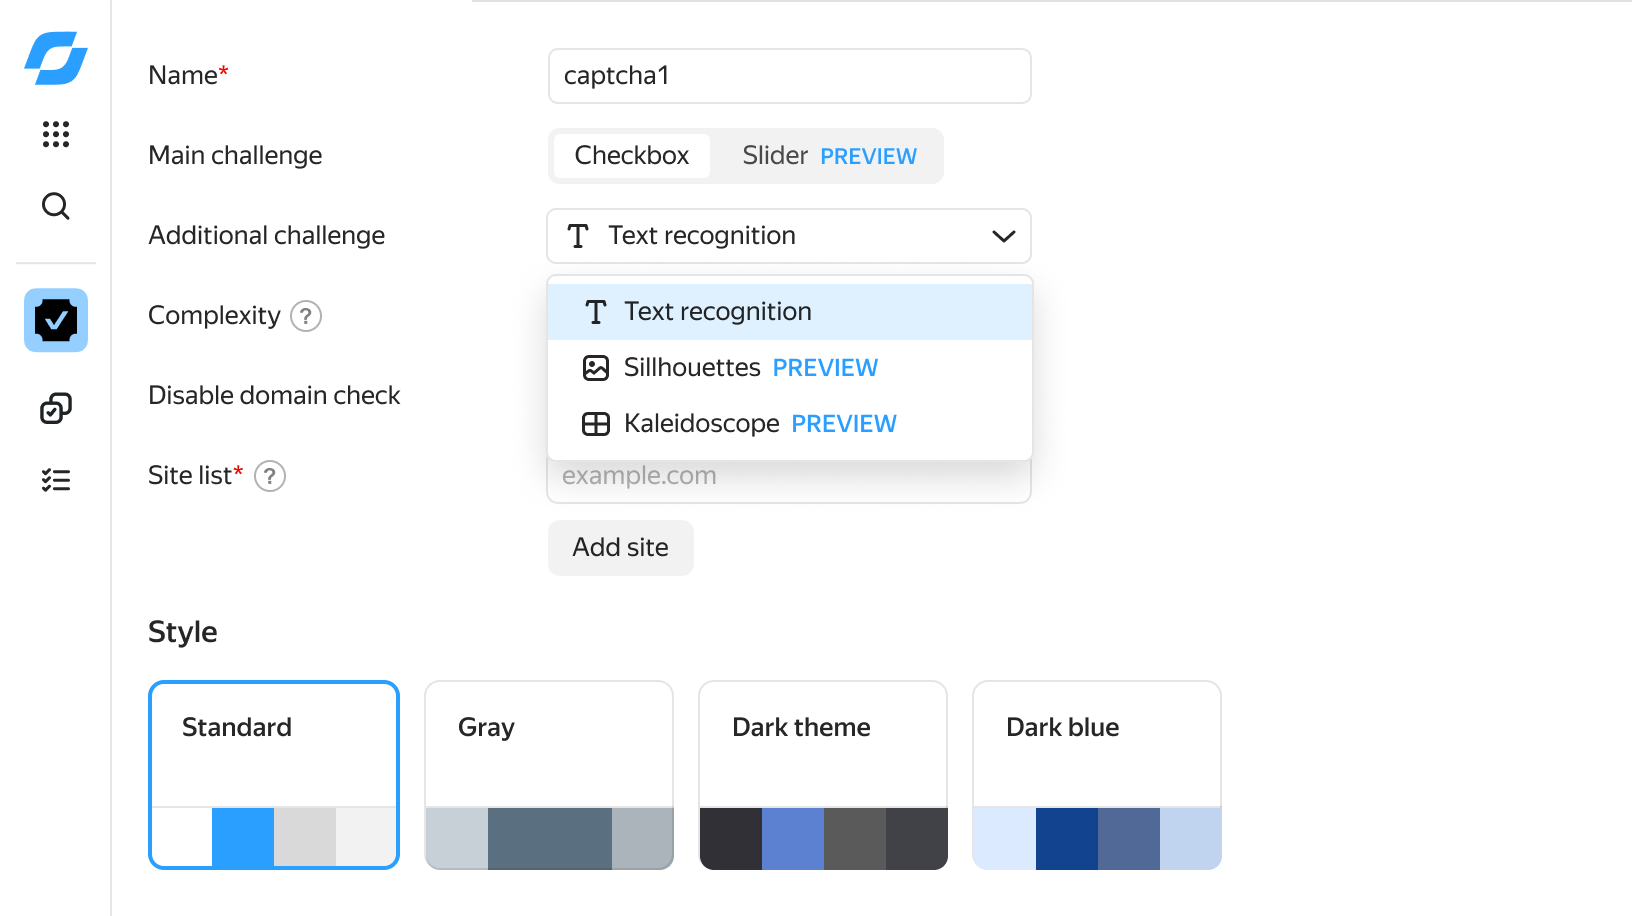Click the grid icon beside Kaleidoscope
The height and width of the screenshot is (916, 1632).
[x=596, y=424]
